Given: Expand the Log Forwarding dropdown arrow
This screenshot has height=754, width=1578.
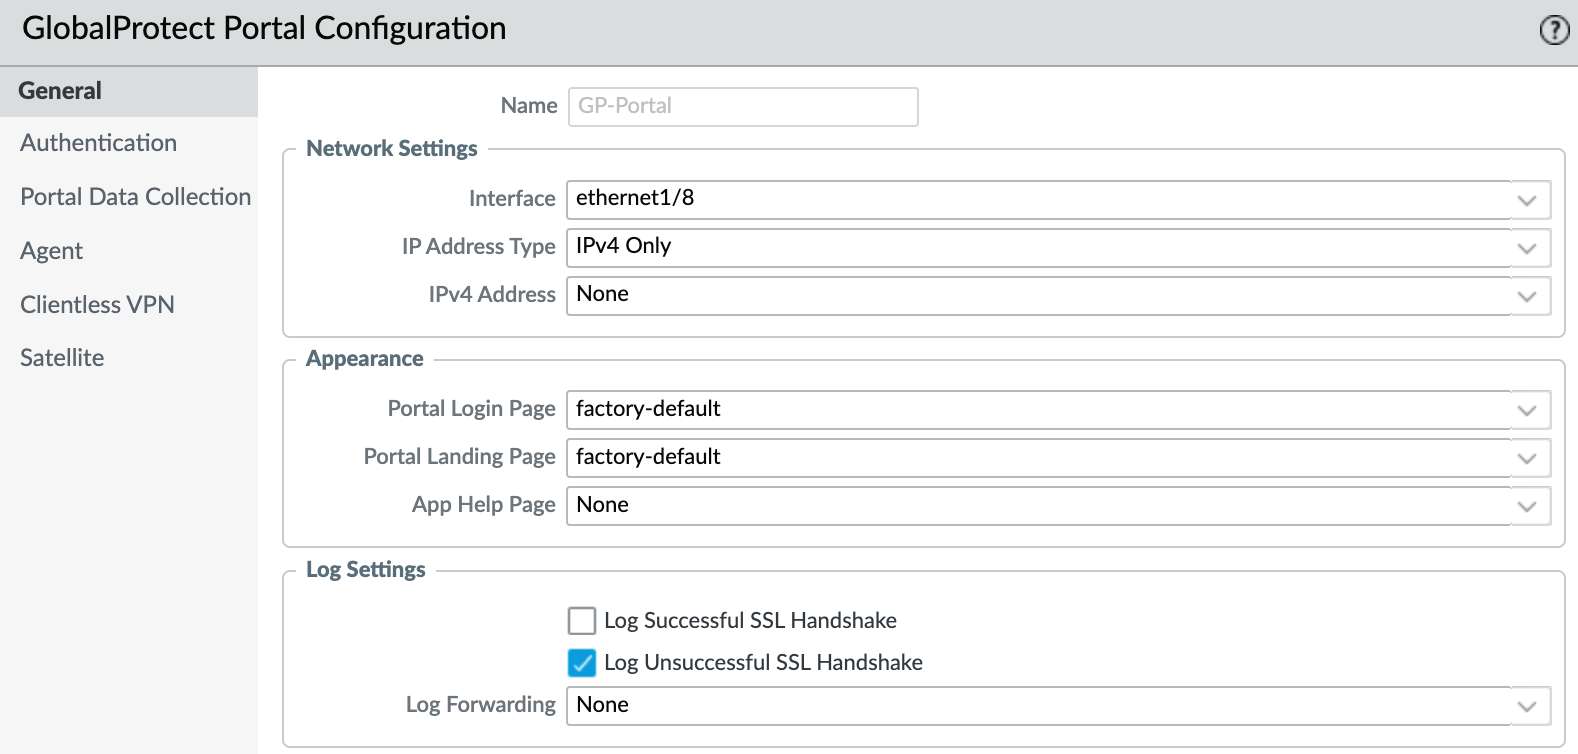Looking at the screenshot, I should 1527,706.
